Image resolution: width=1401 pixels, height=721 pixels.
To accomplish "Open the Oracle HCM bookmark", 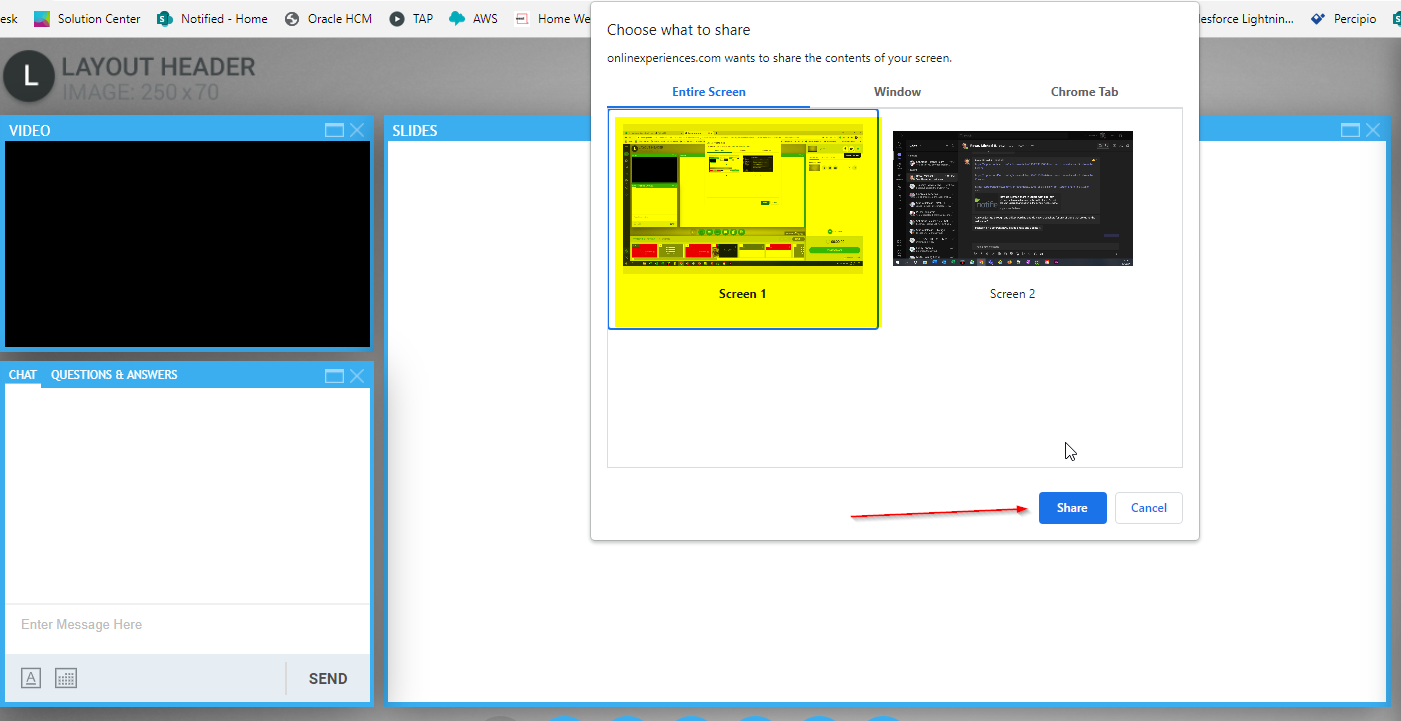I will tap(328, 19).
